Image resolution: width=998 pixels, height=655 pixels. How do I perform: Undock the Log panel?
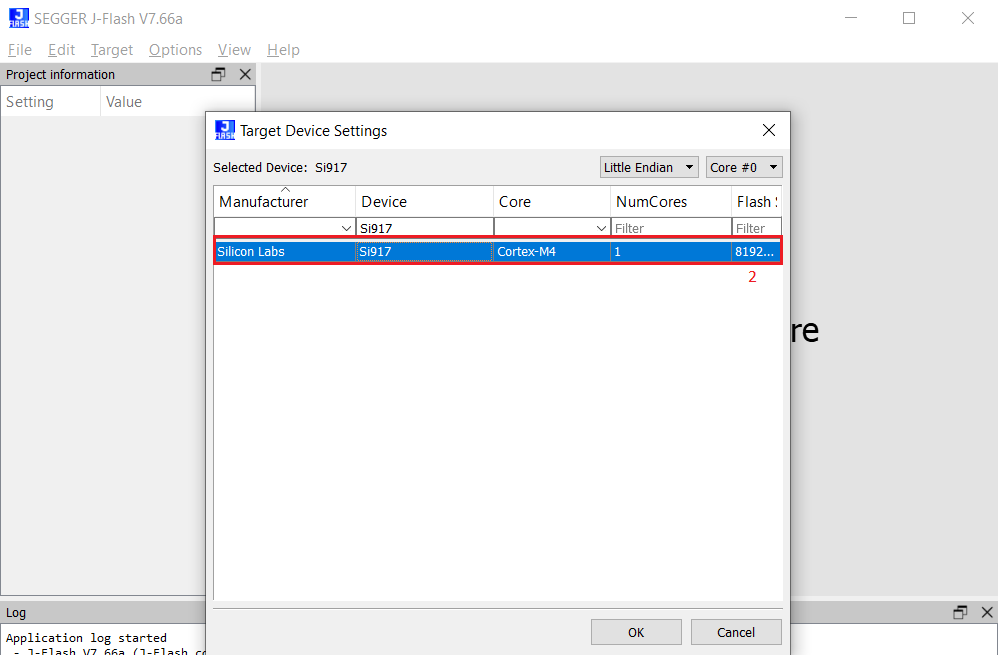click(x=960, y=612)
